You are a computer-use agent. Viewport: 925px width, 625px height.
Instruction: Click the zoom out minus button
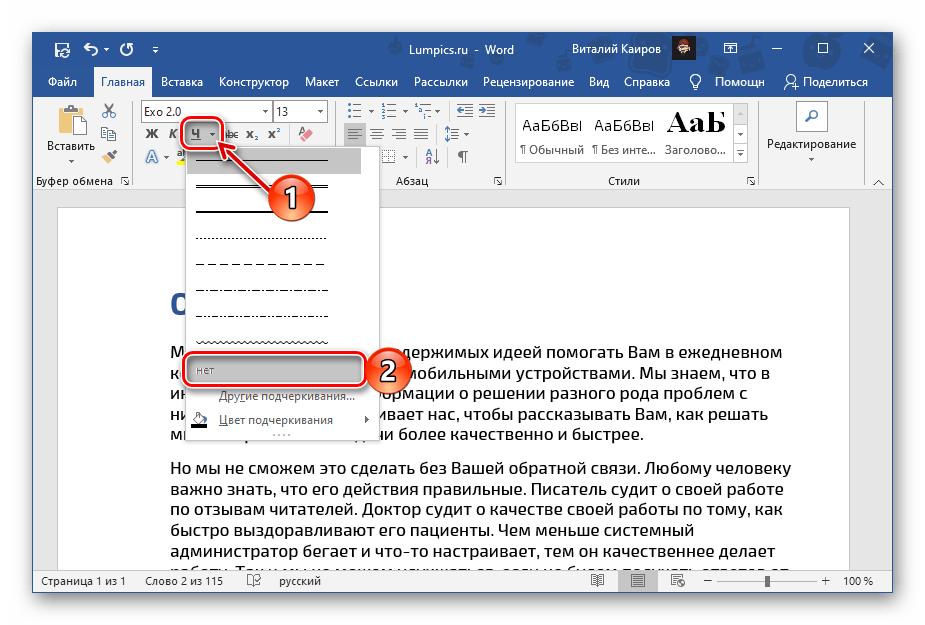(x=707, y=581)
